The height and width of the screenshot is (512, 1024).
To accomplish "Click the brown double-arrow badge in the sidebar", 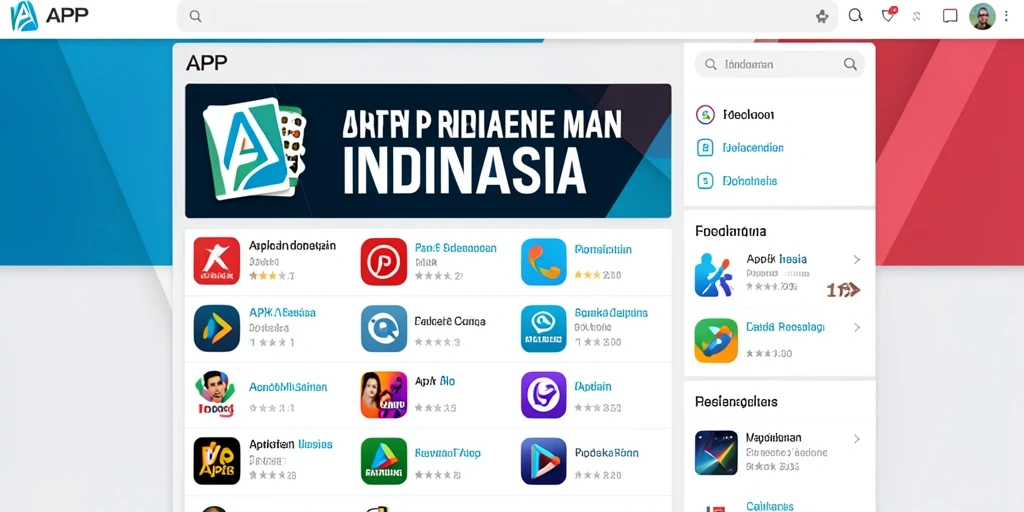I will point(843,290).
